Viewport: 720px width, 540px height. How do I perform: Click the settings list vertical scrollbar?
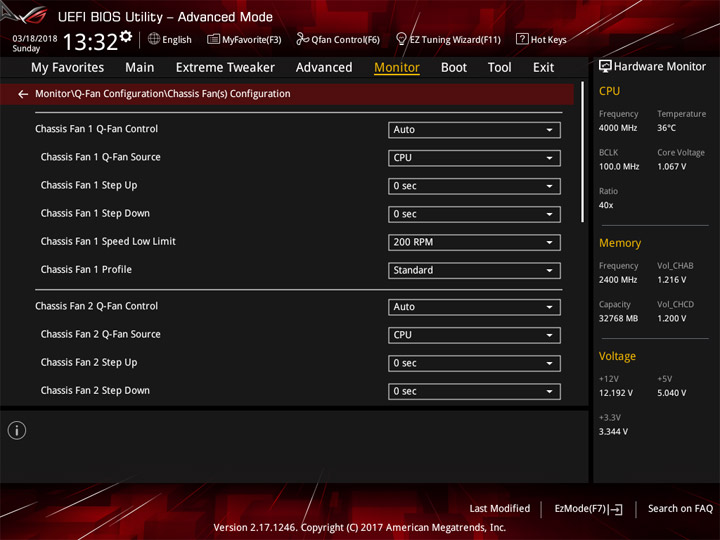click(583, 152)
